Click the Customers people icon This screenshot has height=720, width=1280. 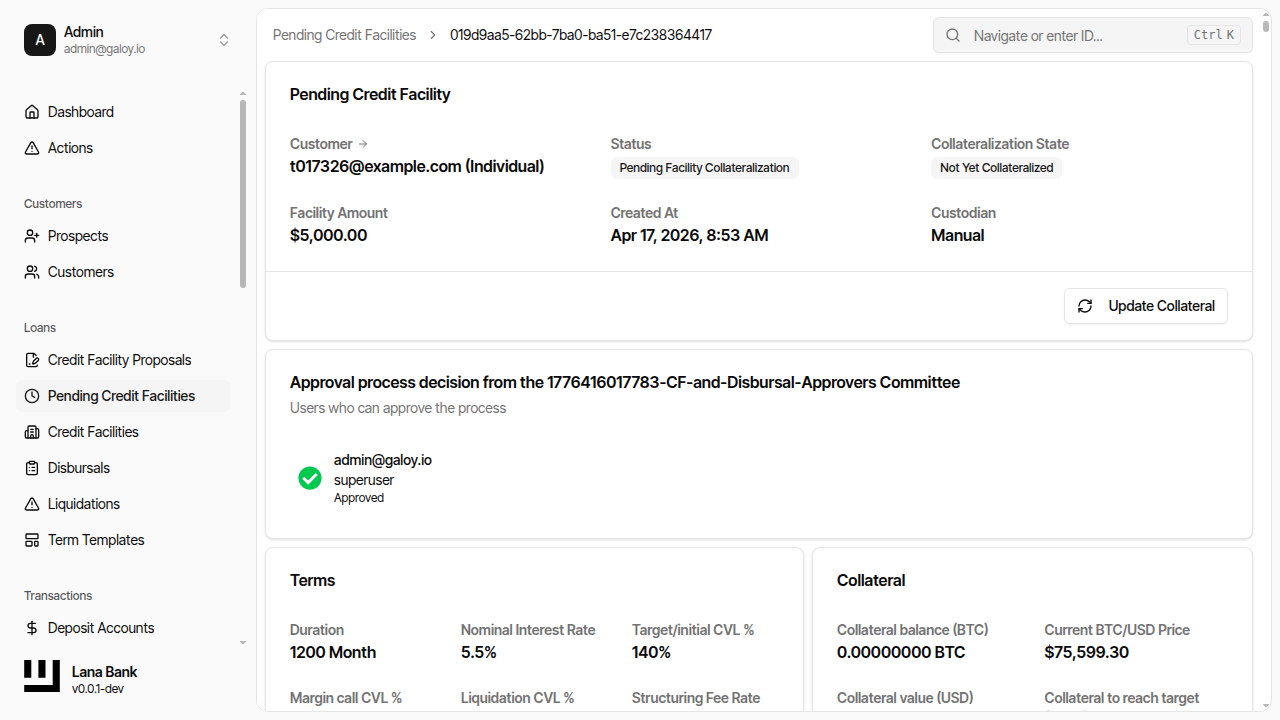pyautogui.click(x=32, y=272)
